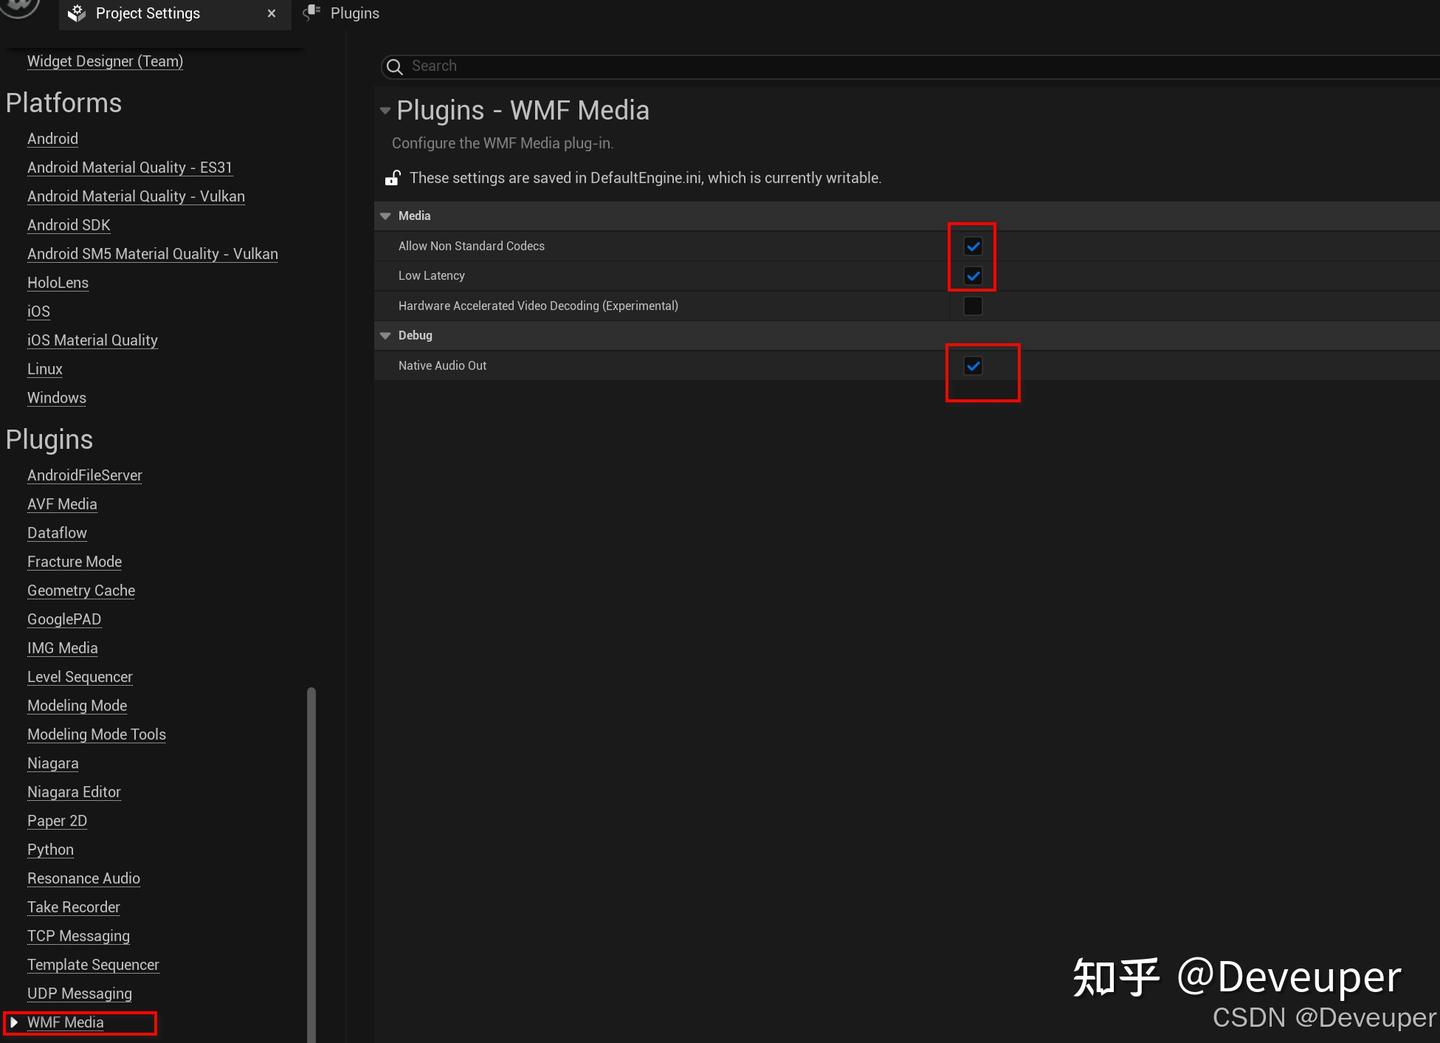Click the unlocked padlock icon near DefaultEngine.ini notice
This screenshot has height=1043, width=1440.
392,177
